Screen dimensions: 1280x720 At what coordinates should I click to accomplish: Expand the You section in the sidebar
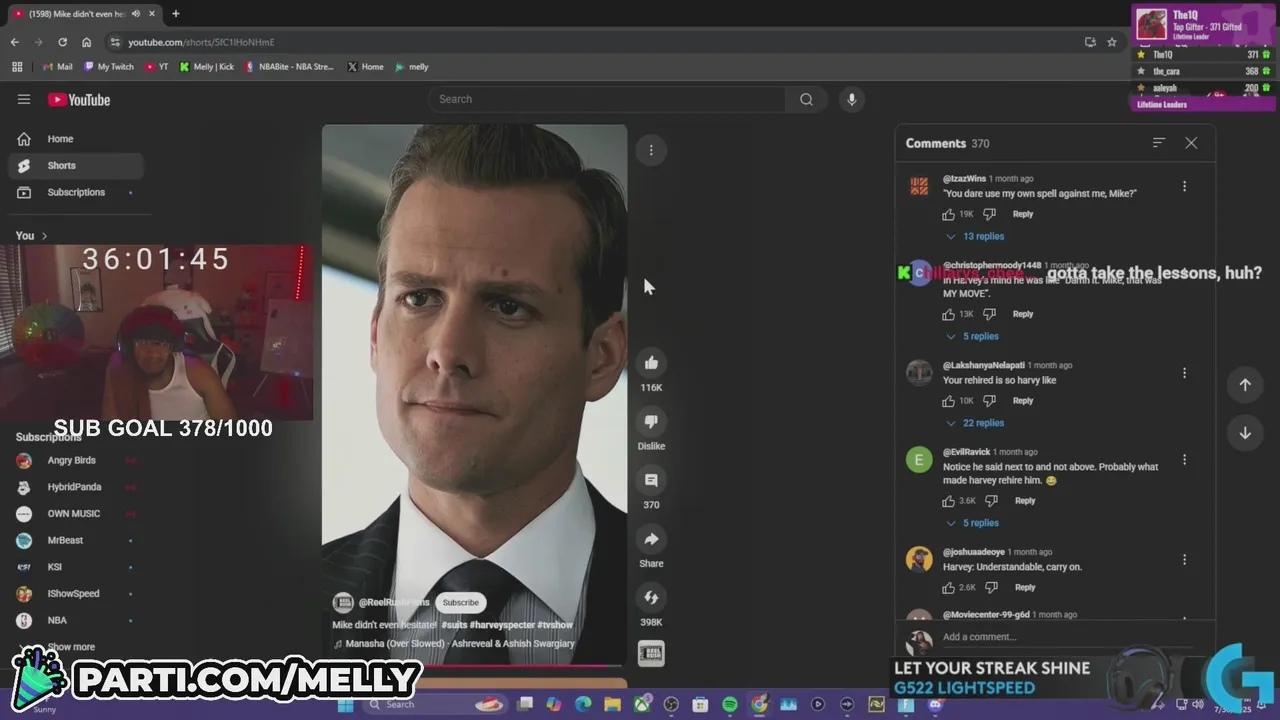tap(31, 236)
